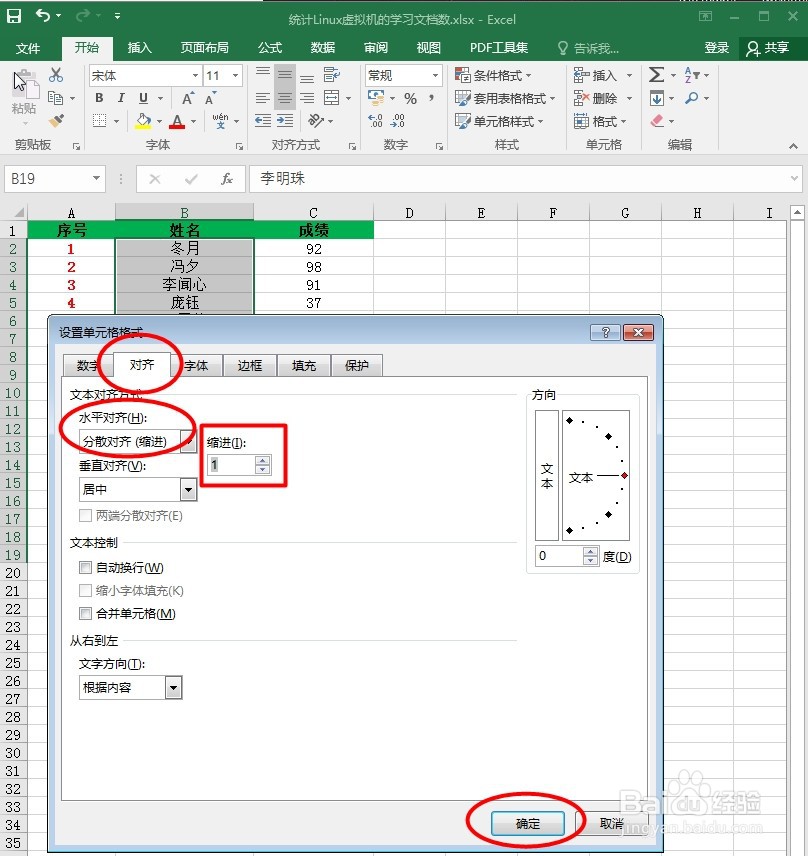Click the cell borders icon
The image size is (808, 856).
[99, 121]
